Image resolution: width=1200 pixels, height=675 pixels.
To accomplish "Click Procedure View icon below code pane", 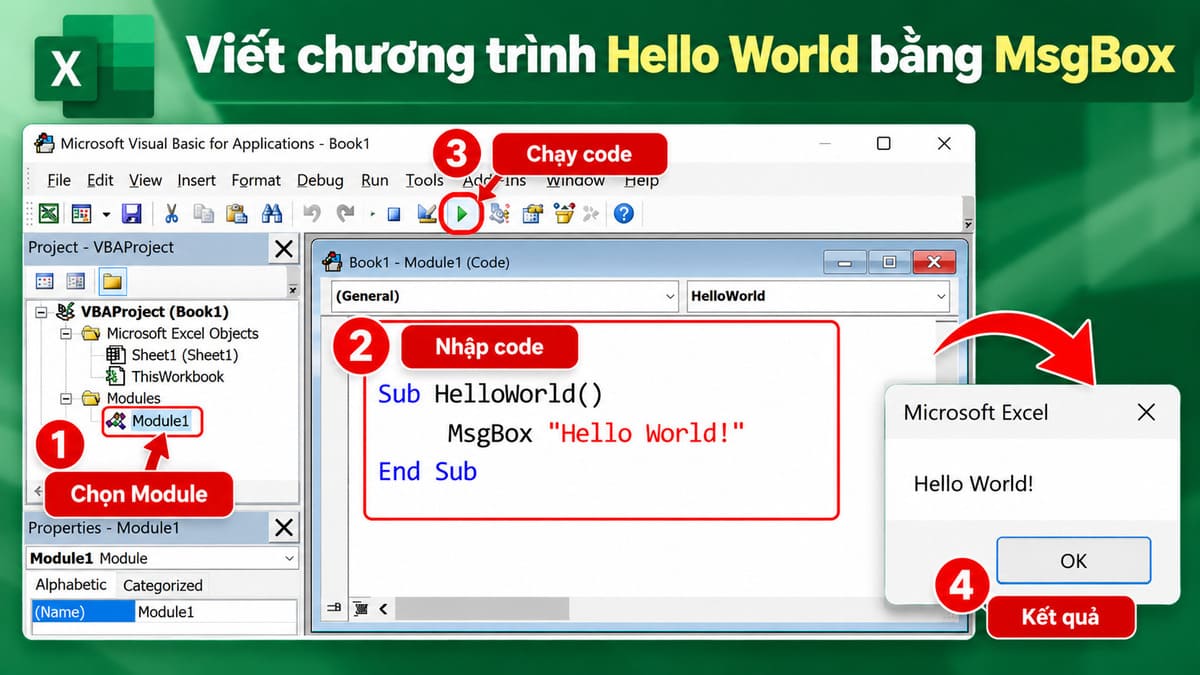I will [x=334, y=607].
